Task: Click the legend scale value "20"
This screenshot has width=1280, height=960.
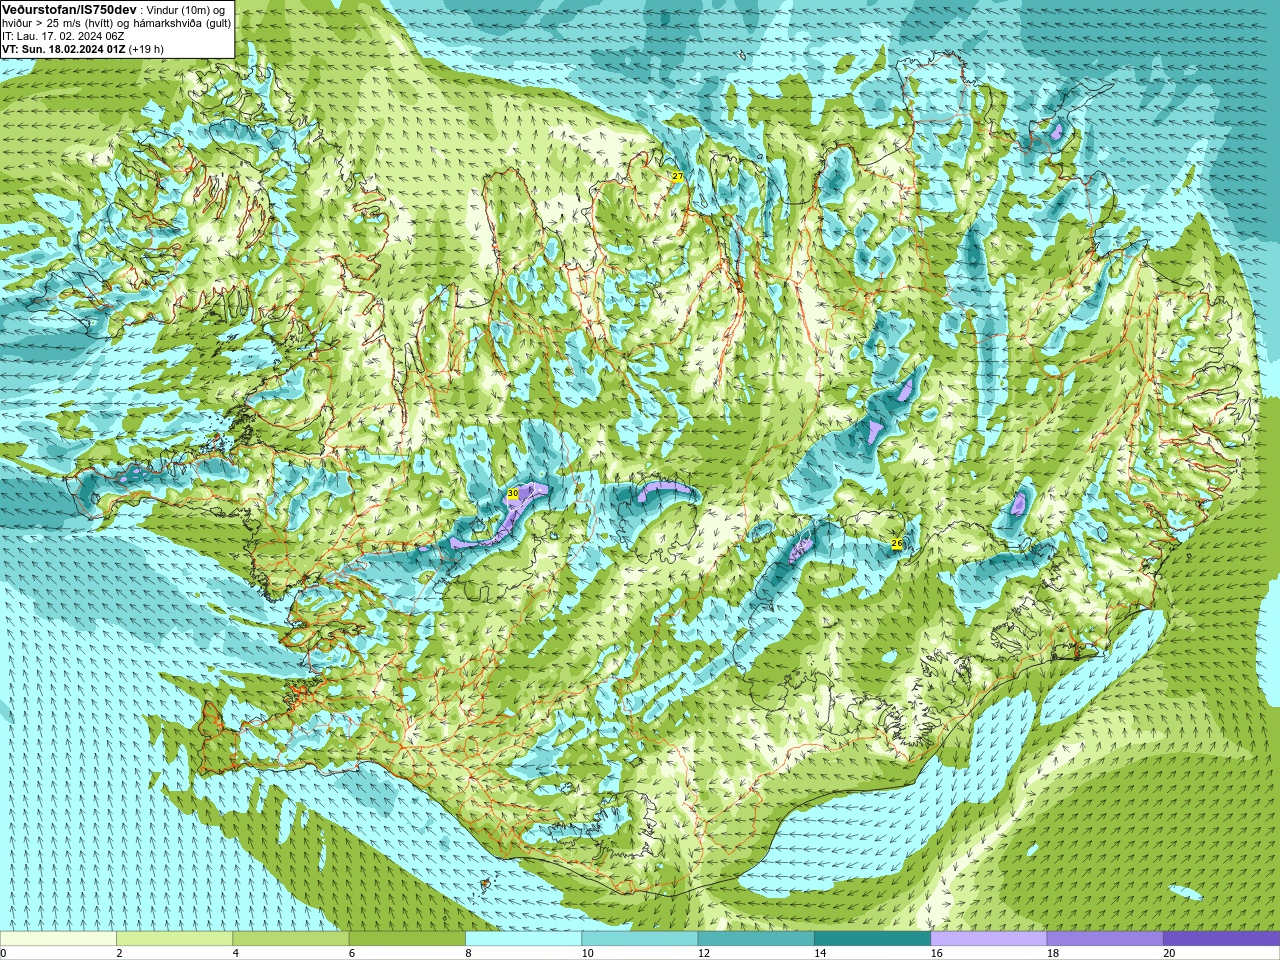Action: tap(1169, 953)
